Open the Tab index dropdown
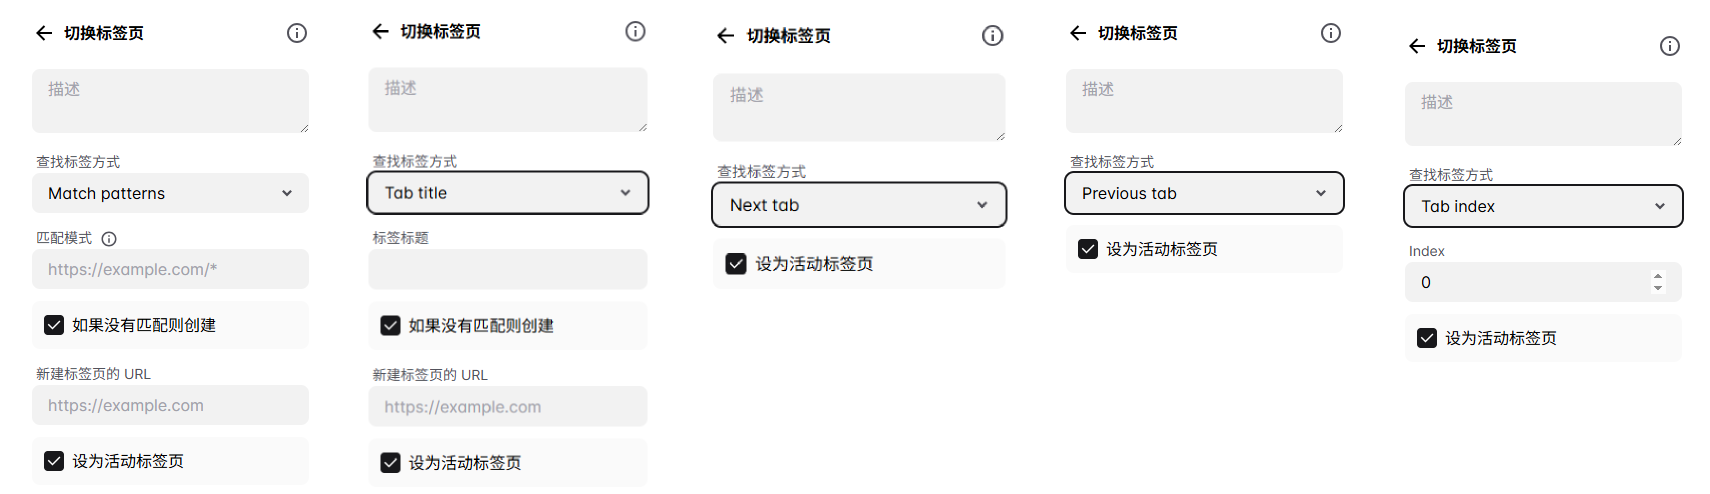The image size is (1710, 494). pyautogui.click(x=1543, y=206)
